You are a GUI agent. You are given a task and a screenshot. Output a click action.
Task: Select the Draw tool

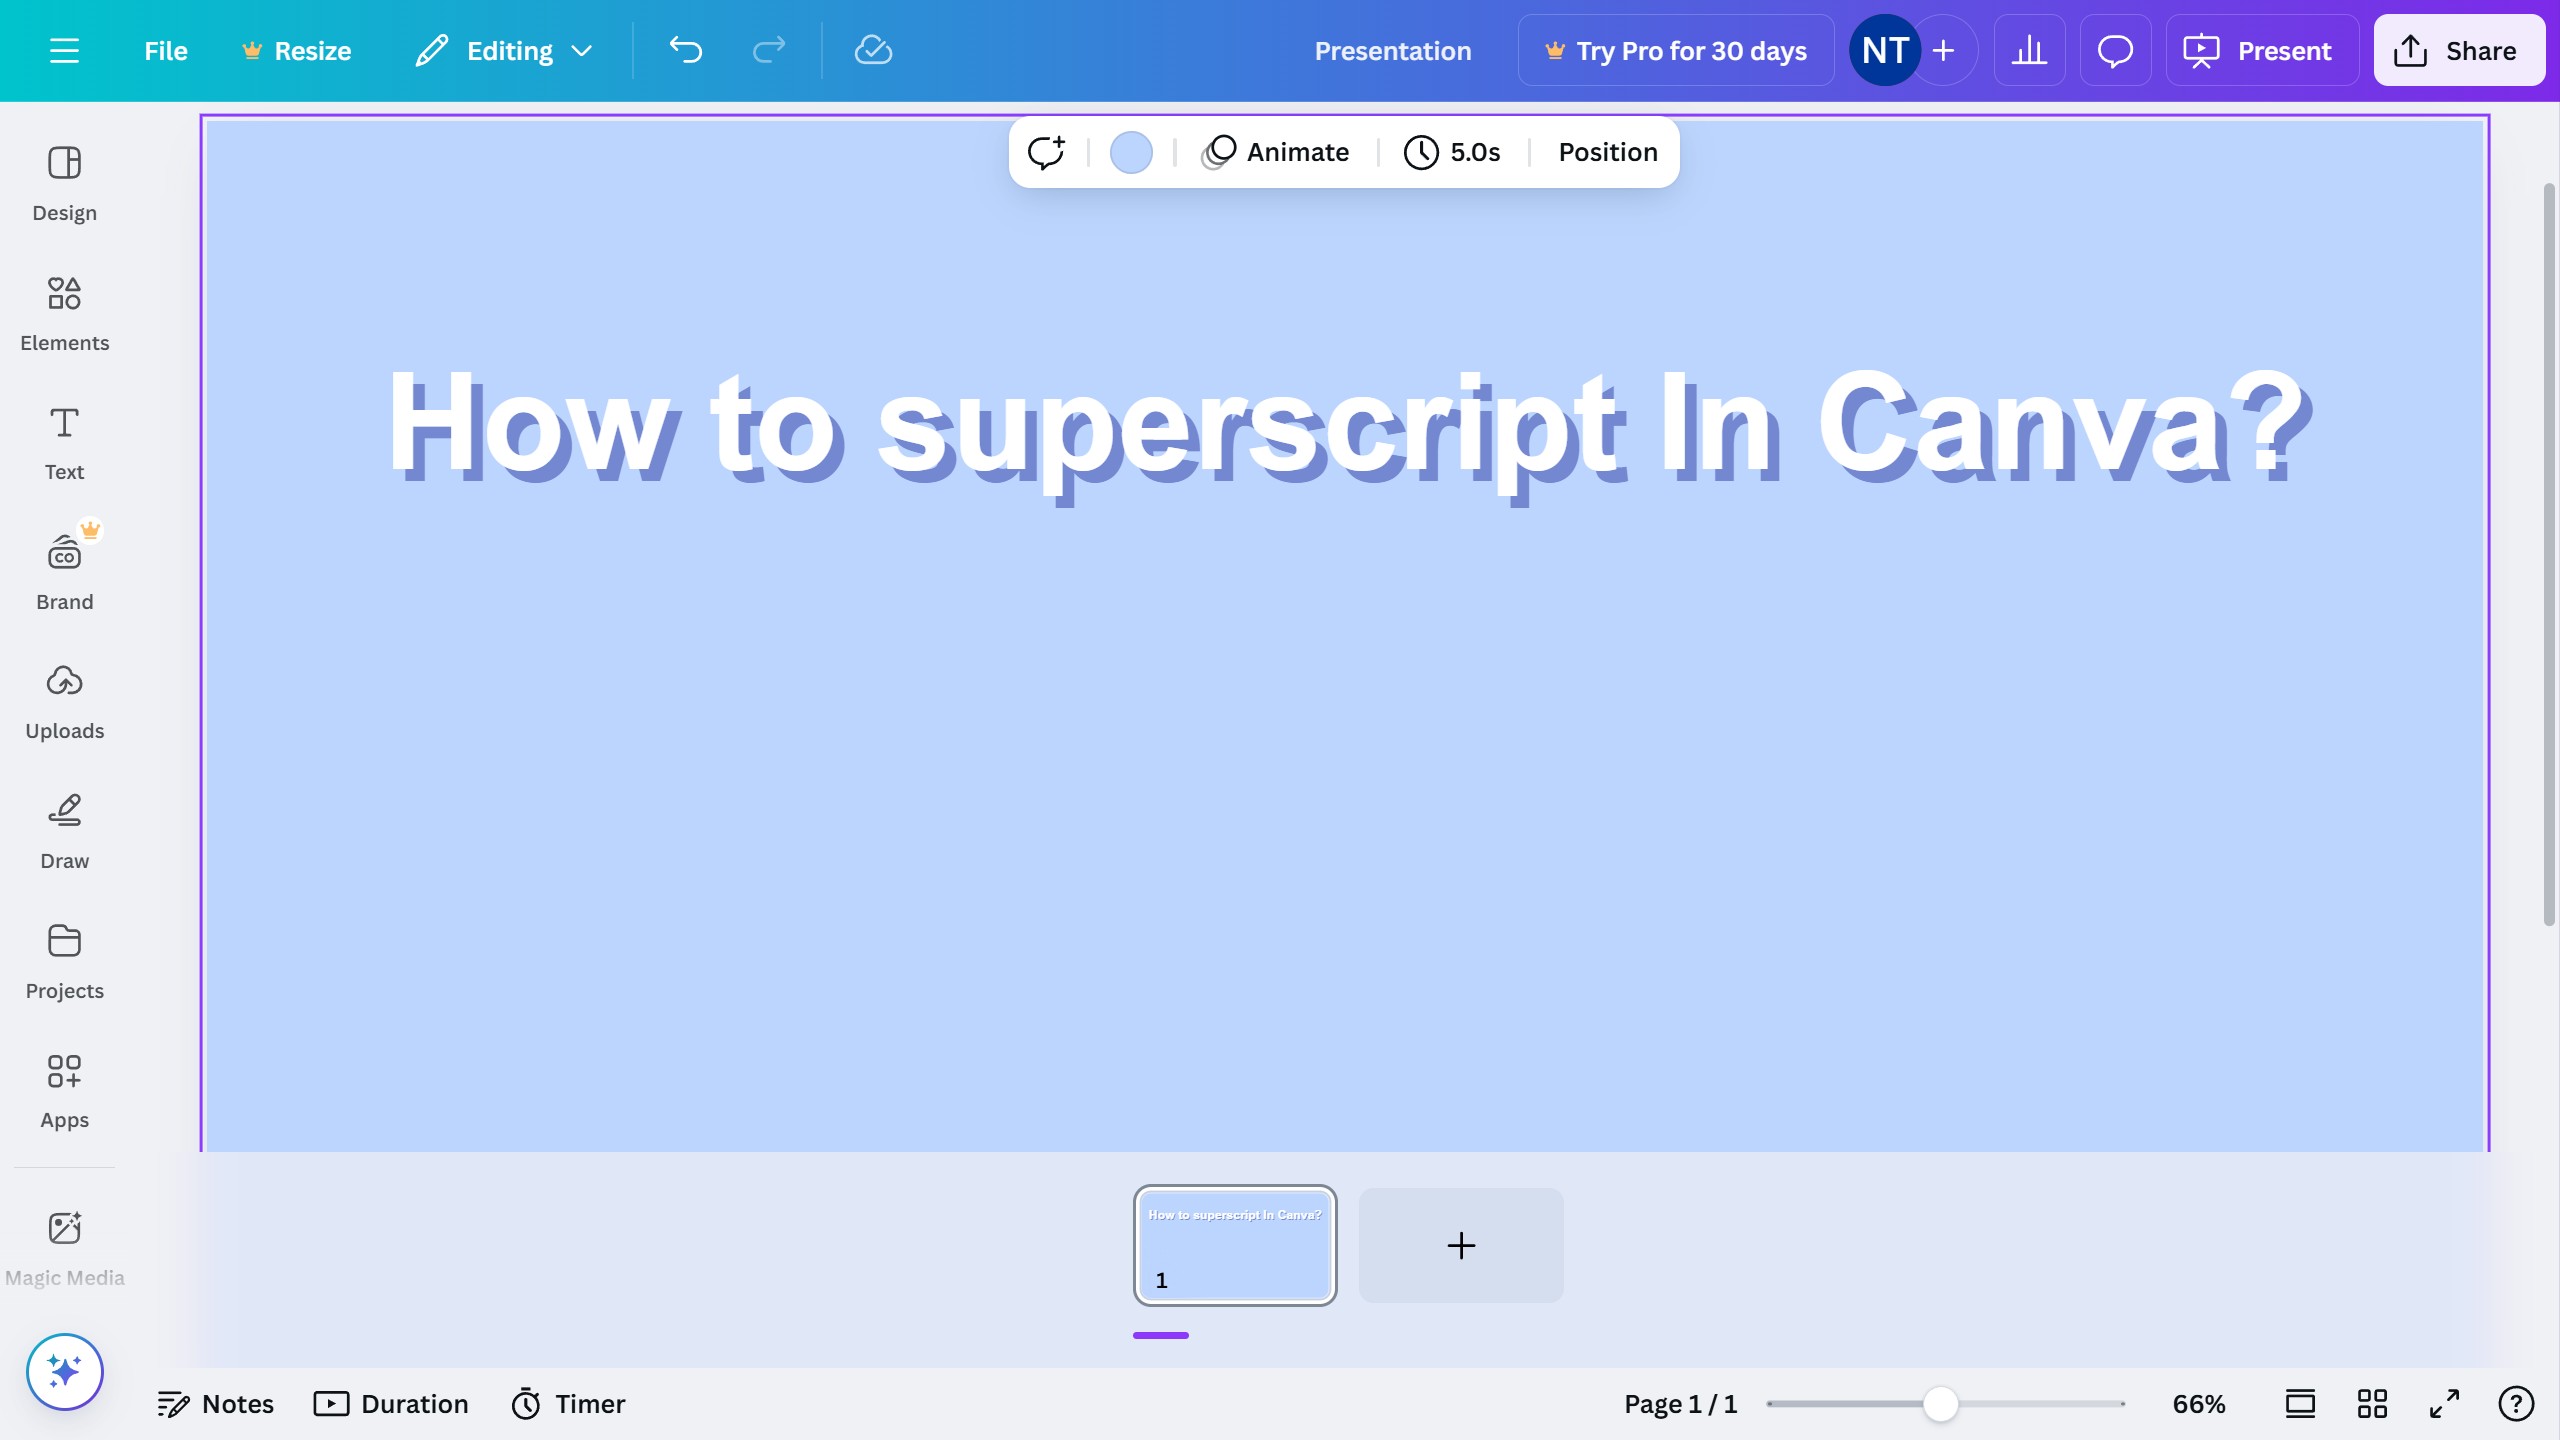pyautogui.click(x=64, y=828)
